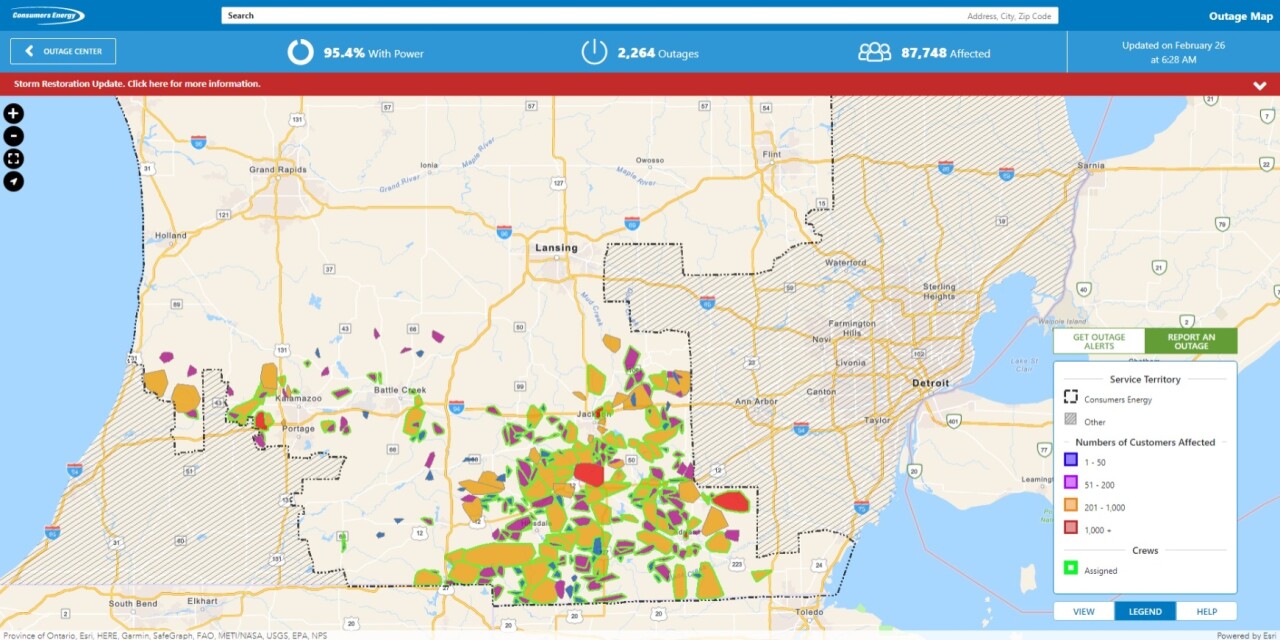Expand the storm restoration banner chevron
Viewport: 1280px width, 640px height.
tap(1259, 85)
